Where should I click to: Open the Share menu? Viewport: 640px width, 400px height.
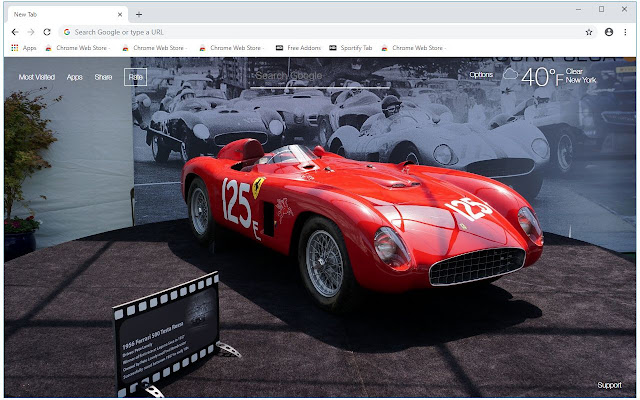[x=103, y=77]
